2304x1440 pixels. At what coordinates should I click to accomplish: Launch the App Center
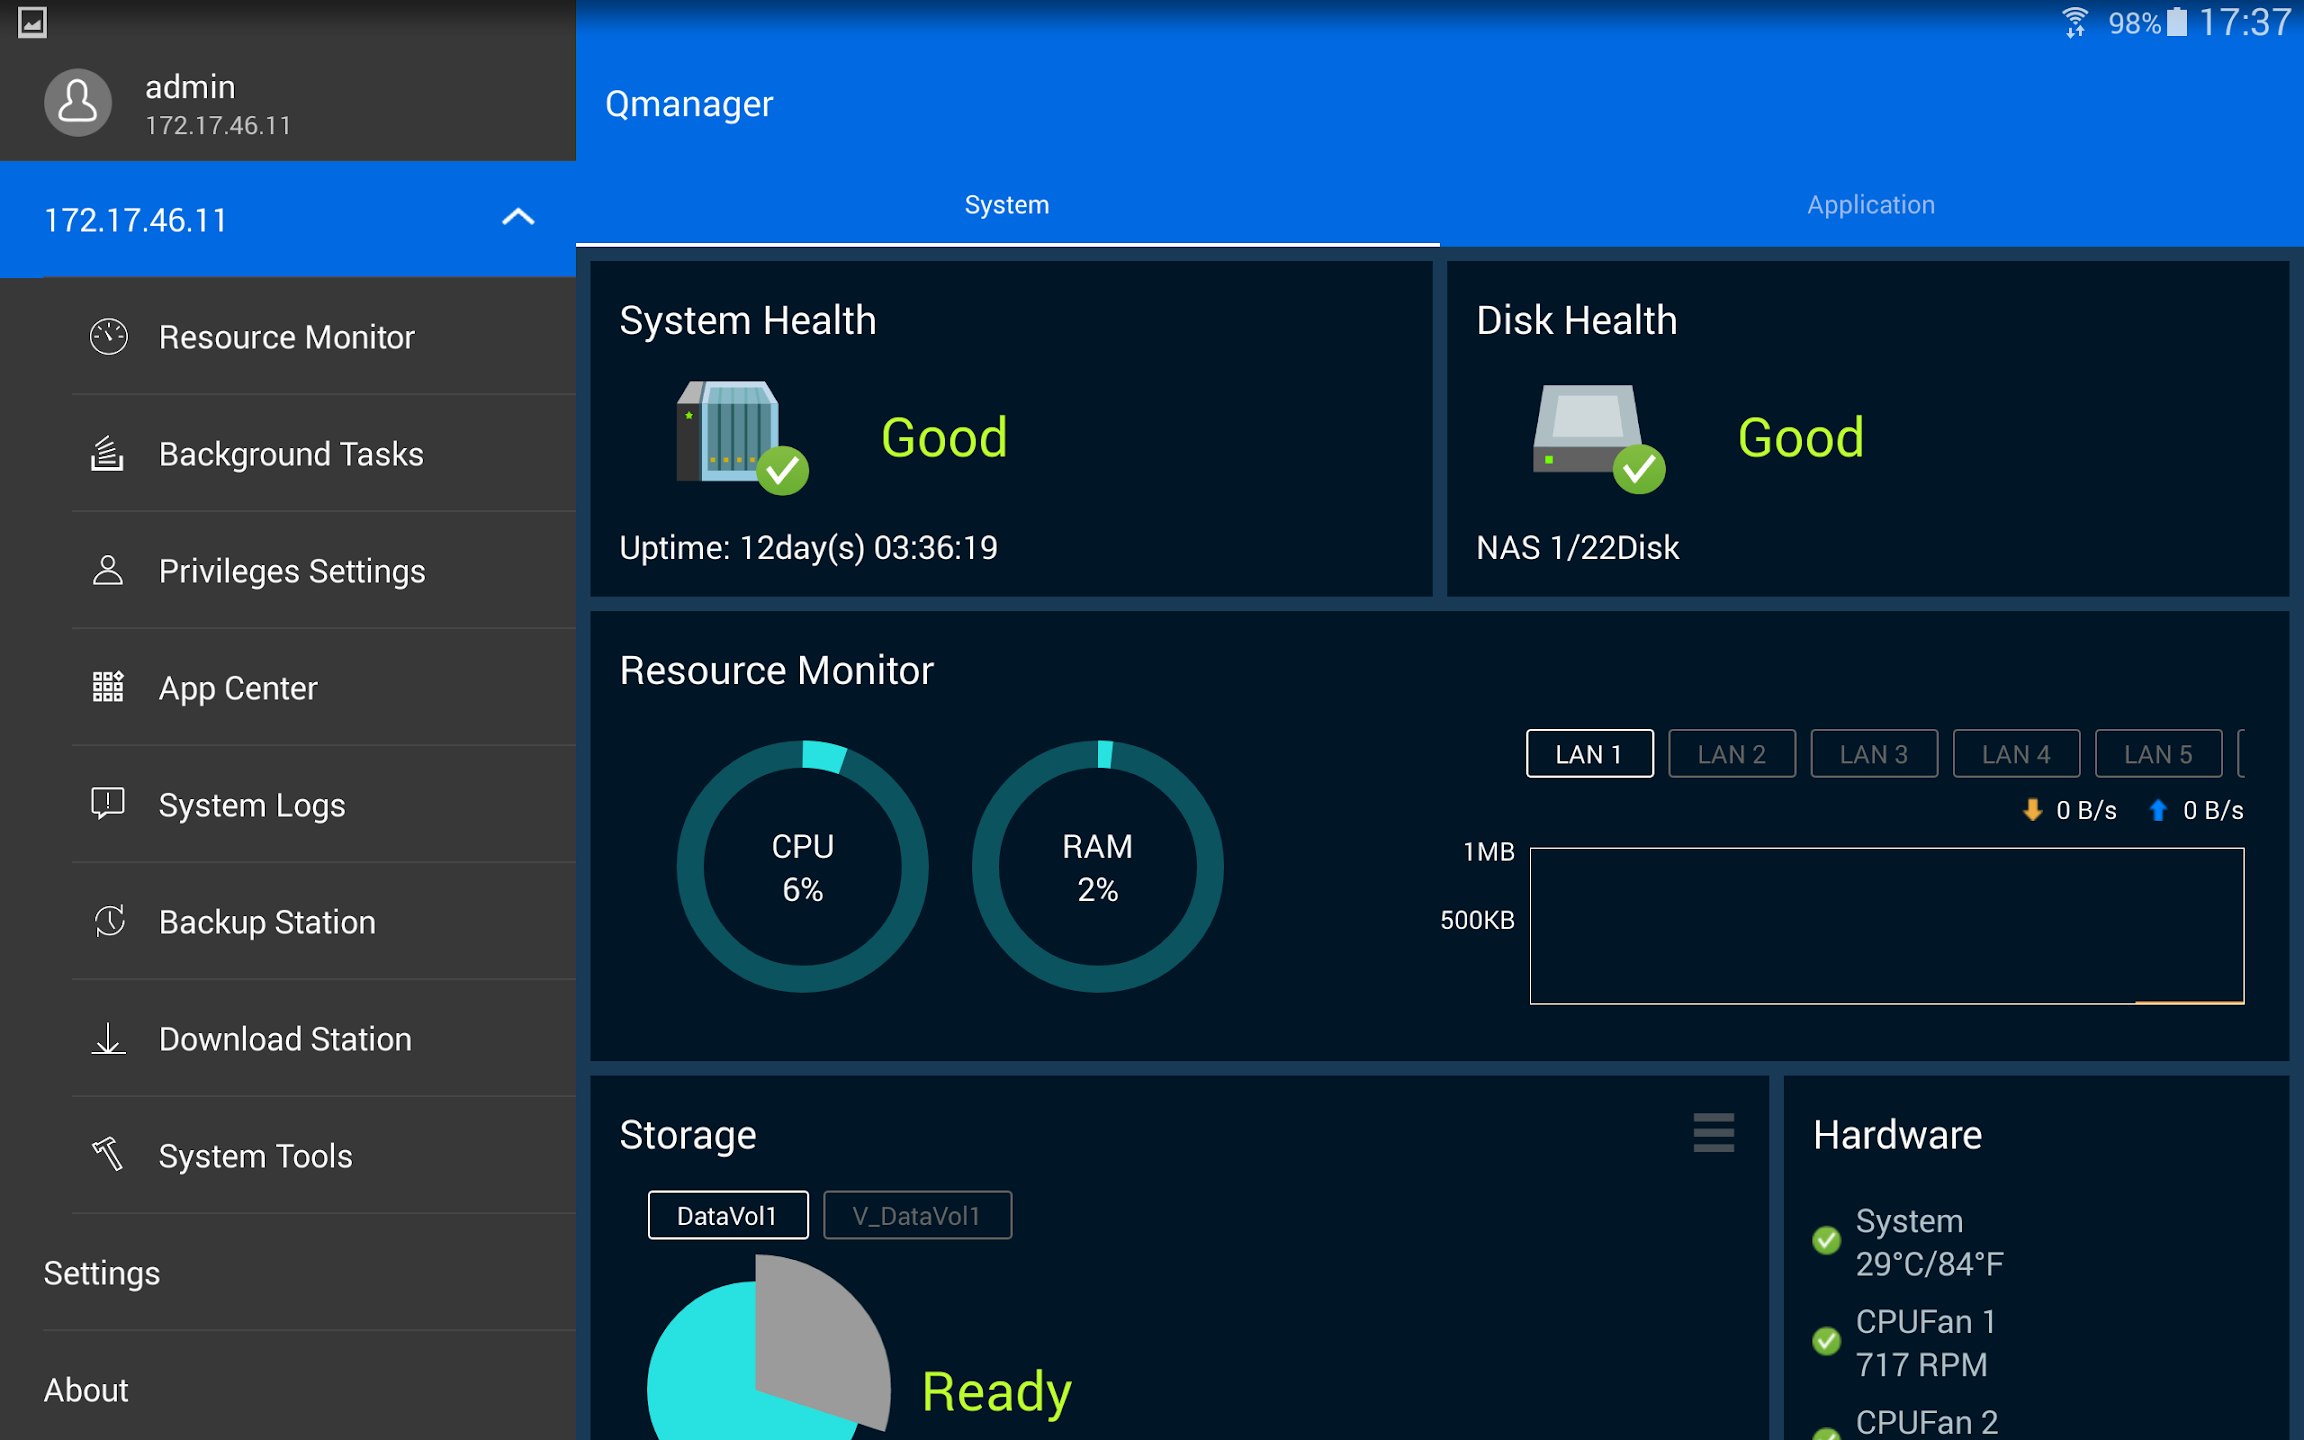(236, 687)
